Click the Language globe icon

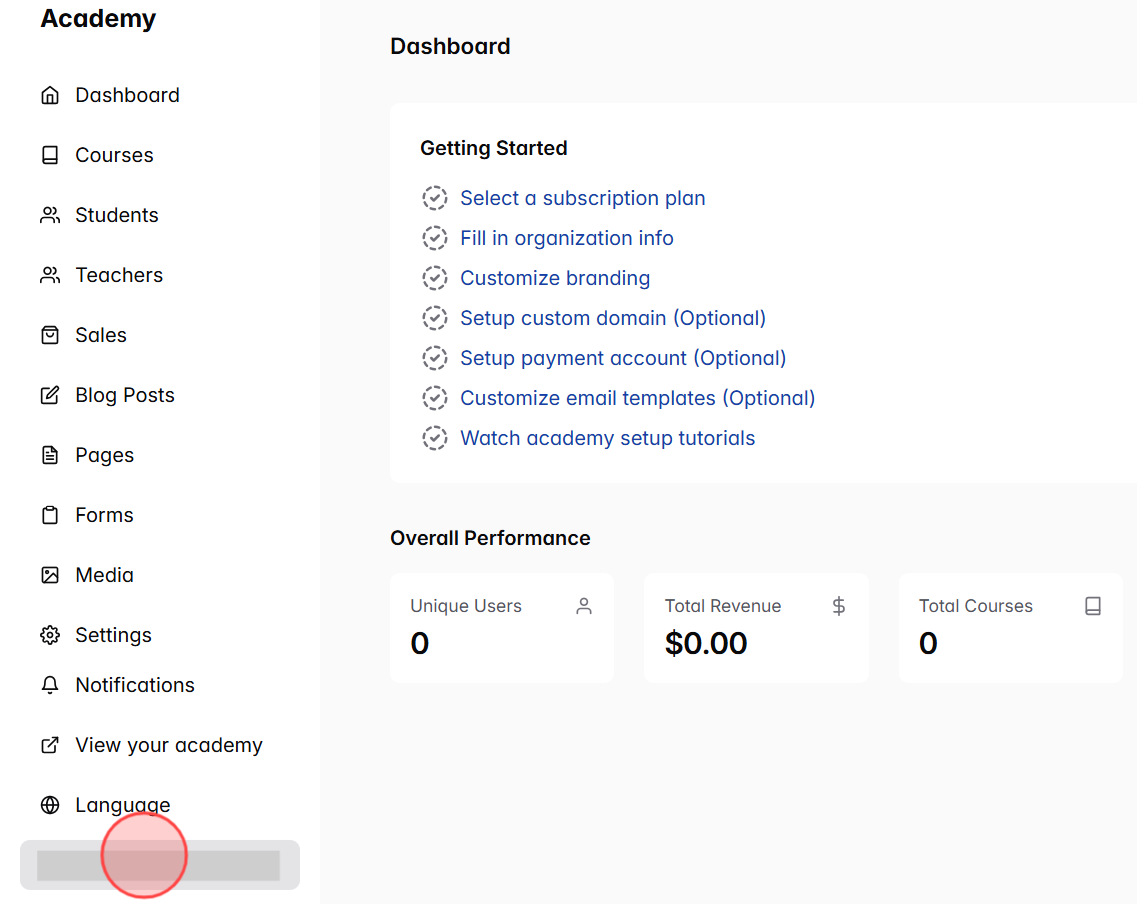pos(50,804)
